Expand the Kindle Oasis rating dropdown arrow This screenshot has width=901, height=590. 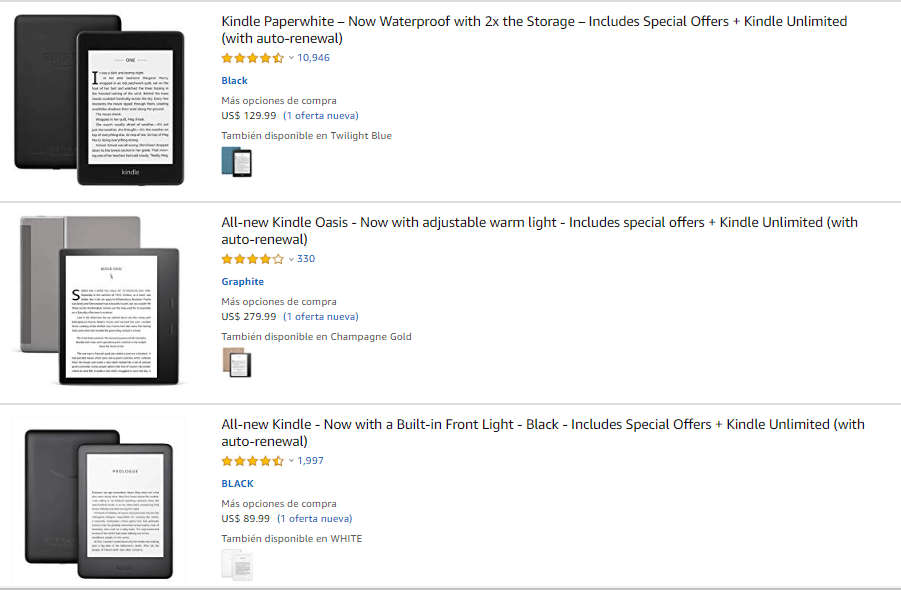(291, 259)
